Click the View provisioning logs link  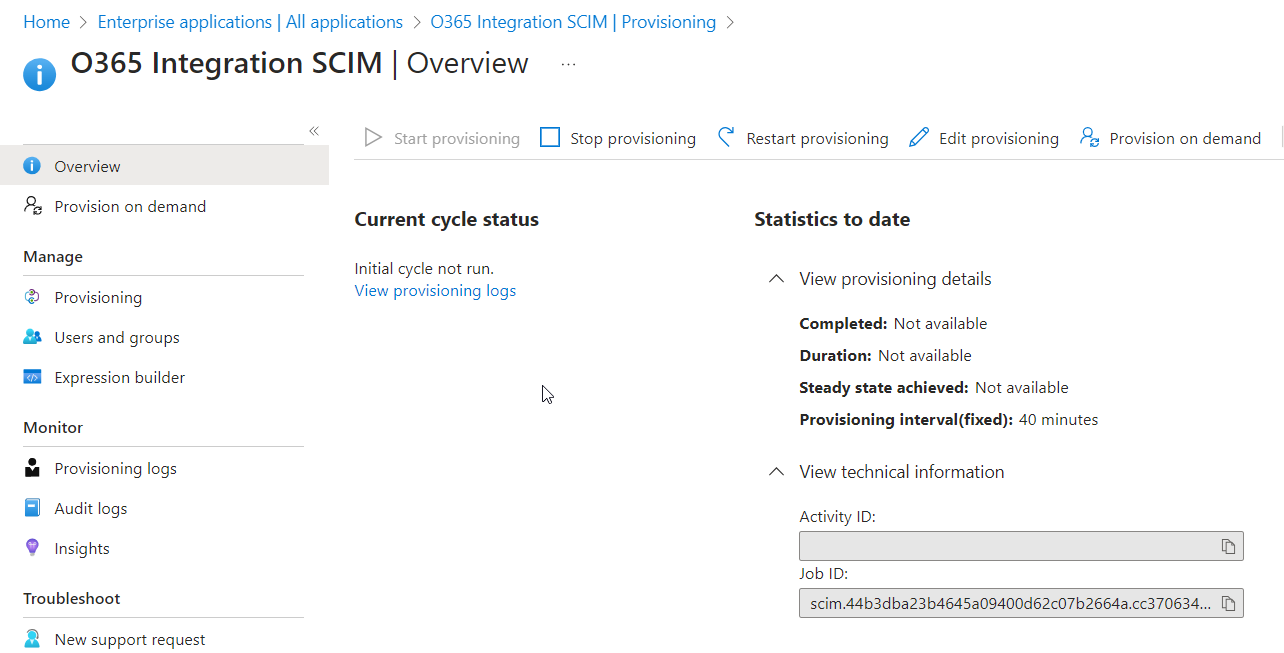[435, 291]
